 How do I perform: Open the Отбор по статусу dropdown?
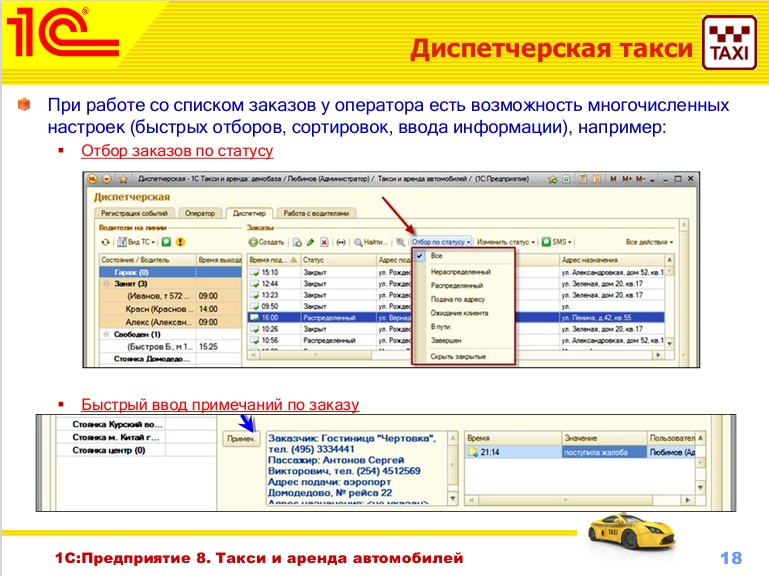point(440,242)
